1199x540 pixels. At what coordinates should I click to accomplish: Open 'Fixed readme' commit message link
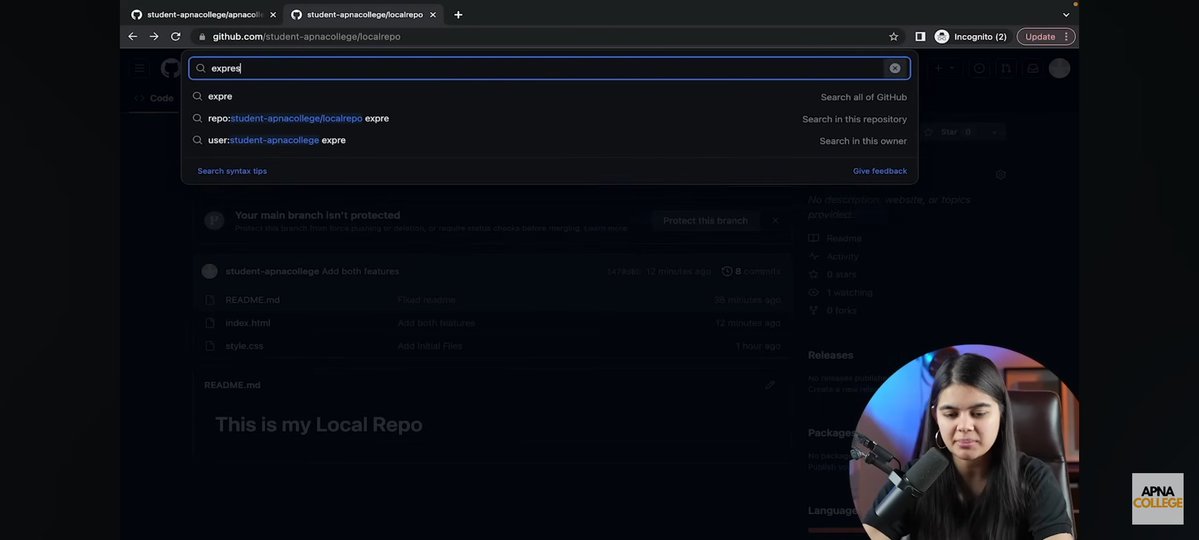click(x=427, y=300)
